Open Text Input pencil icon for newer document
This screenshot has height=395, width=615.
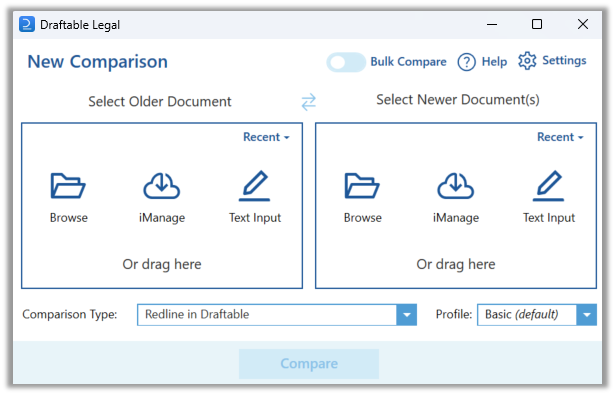[549, 186]
